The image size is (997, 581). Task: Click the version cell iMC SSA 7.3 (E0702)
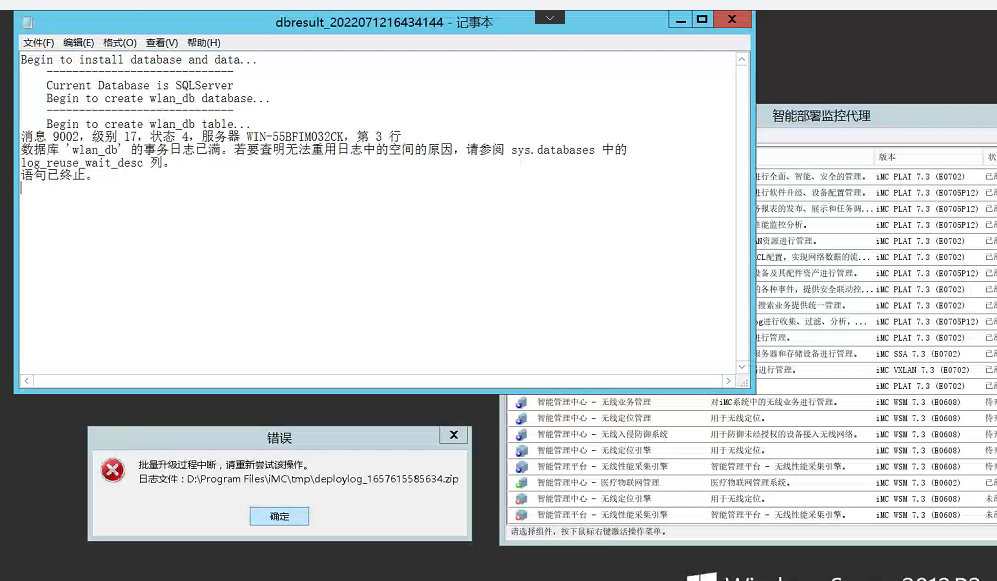(x=918, y=354)
